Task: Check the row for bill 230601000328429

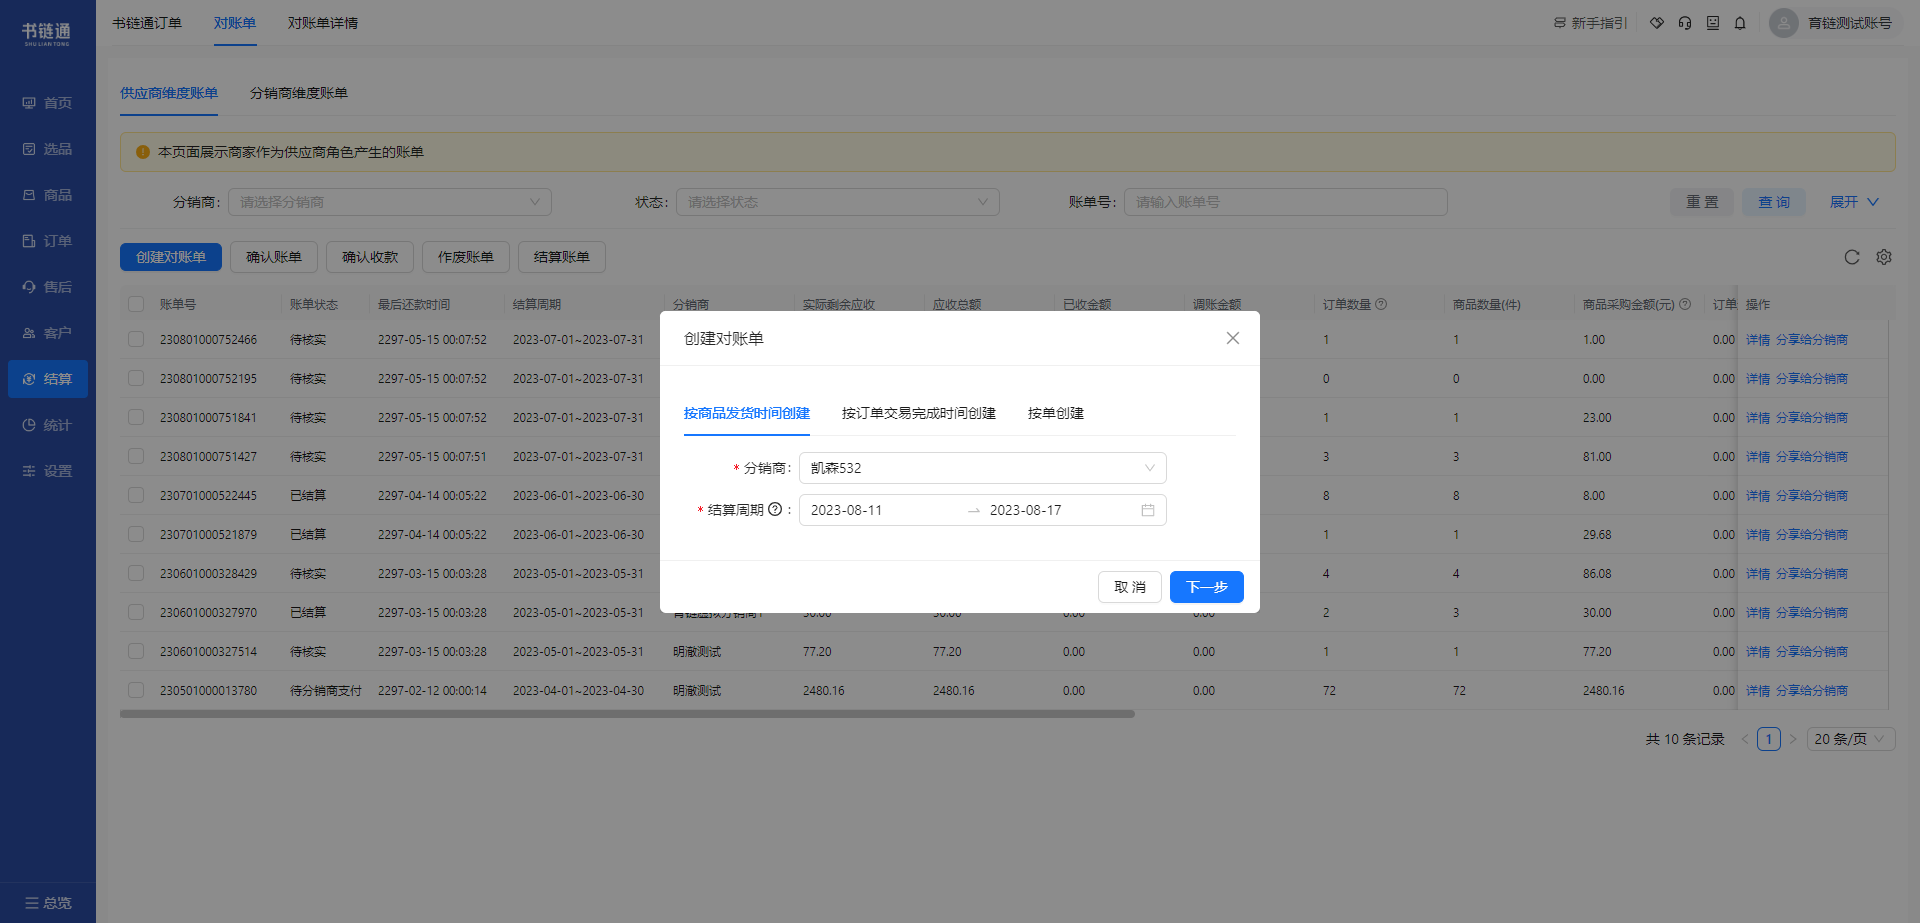Action: click(x=136, y=573)
